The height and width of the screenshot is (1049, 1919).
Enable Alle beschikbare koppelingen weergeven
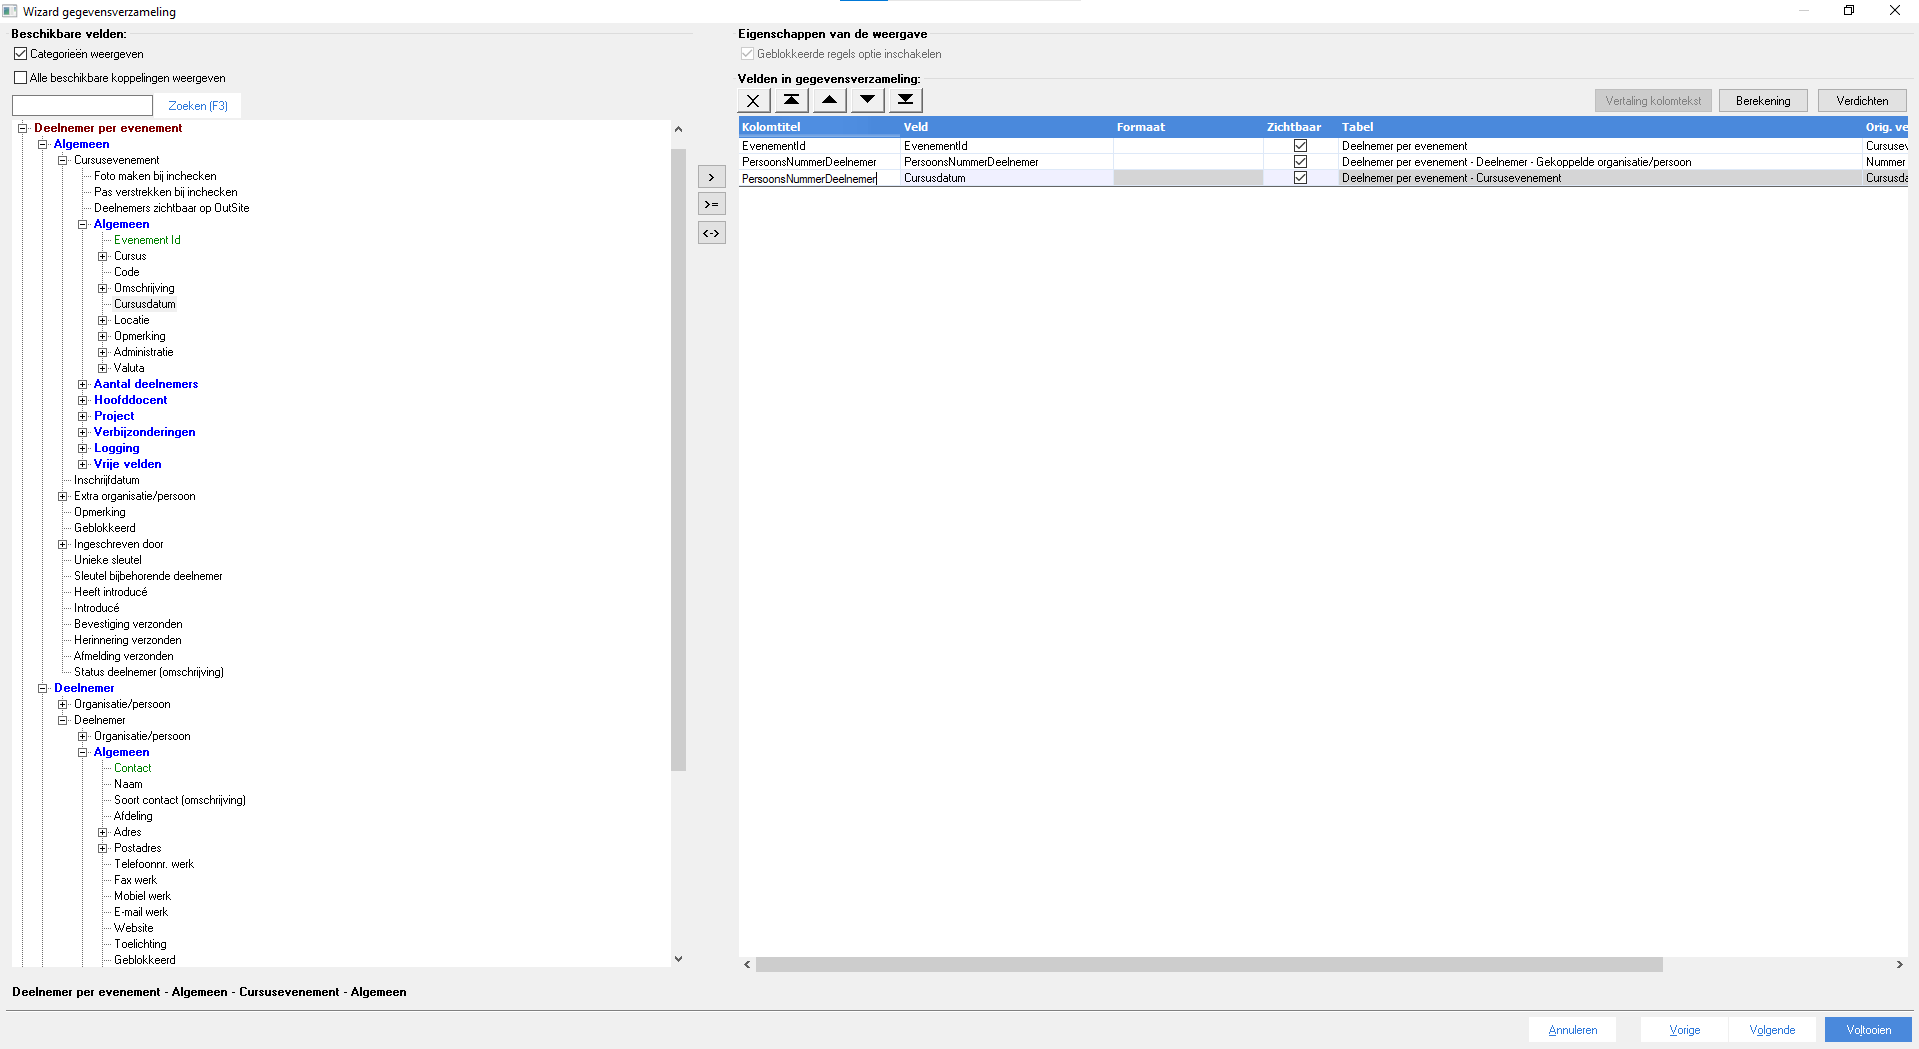click(x=21, y=78)
